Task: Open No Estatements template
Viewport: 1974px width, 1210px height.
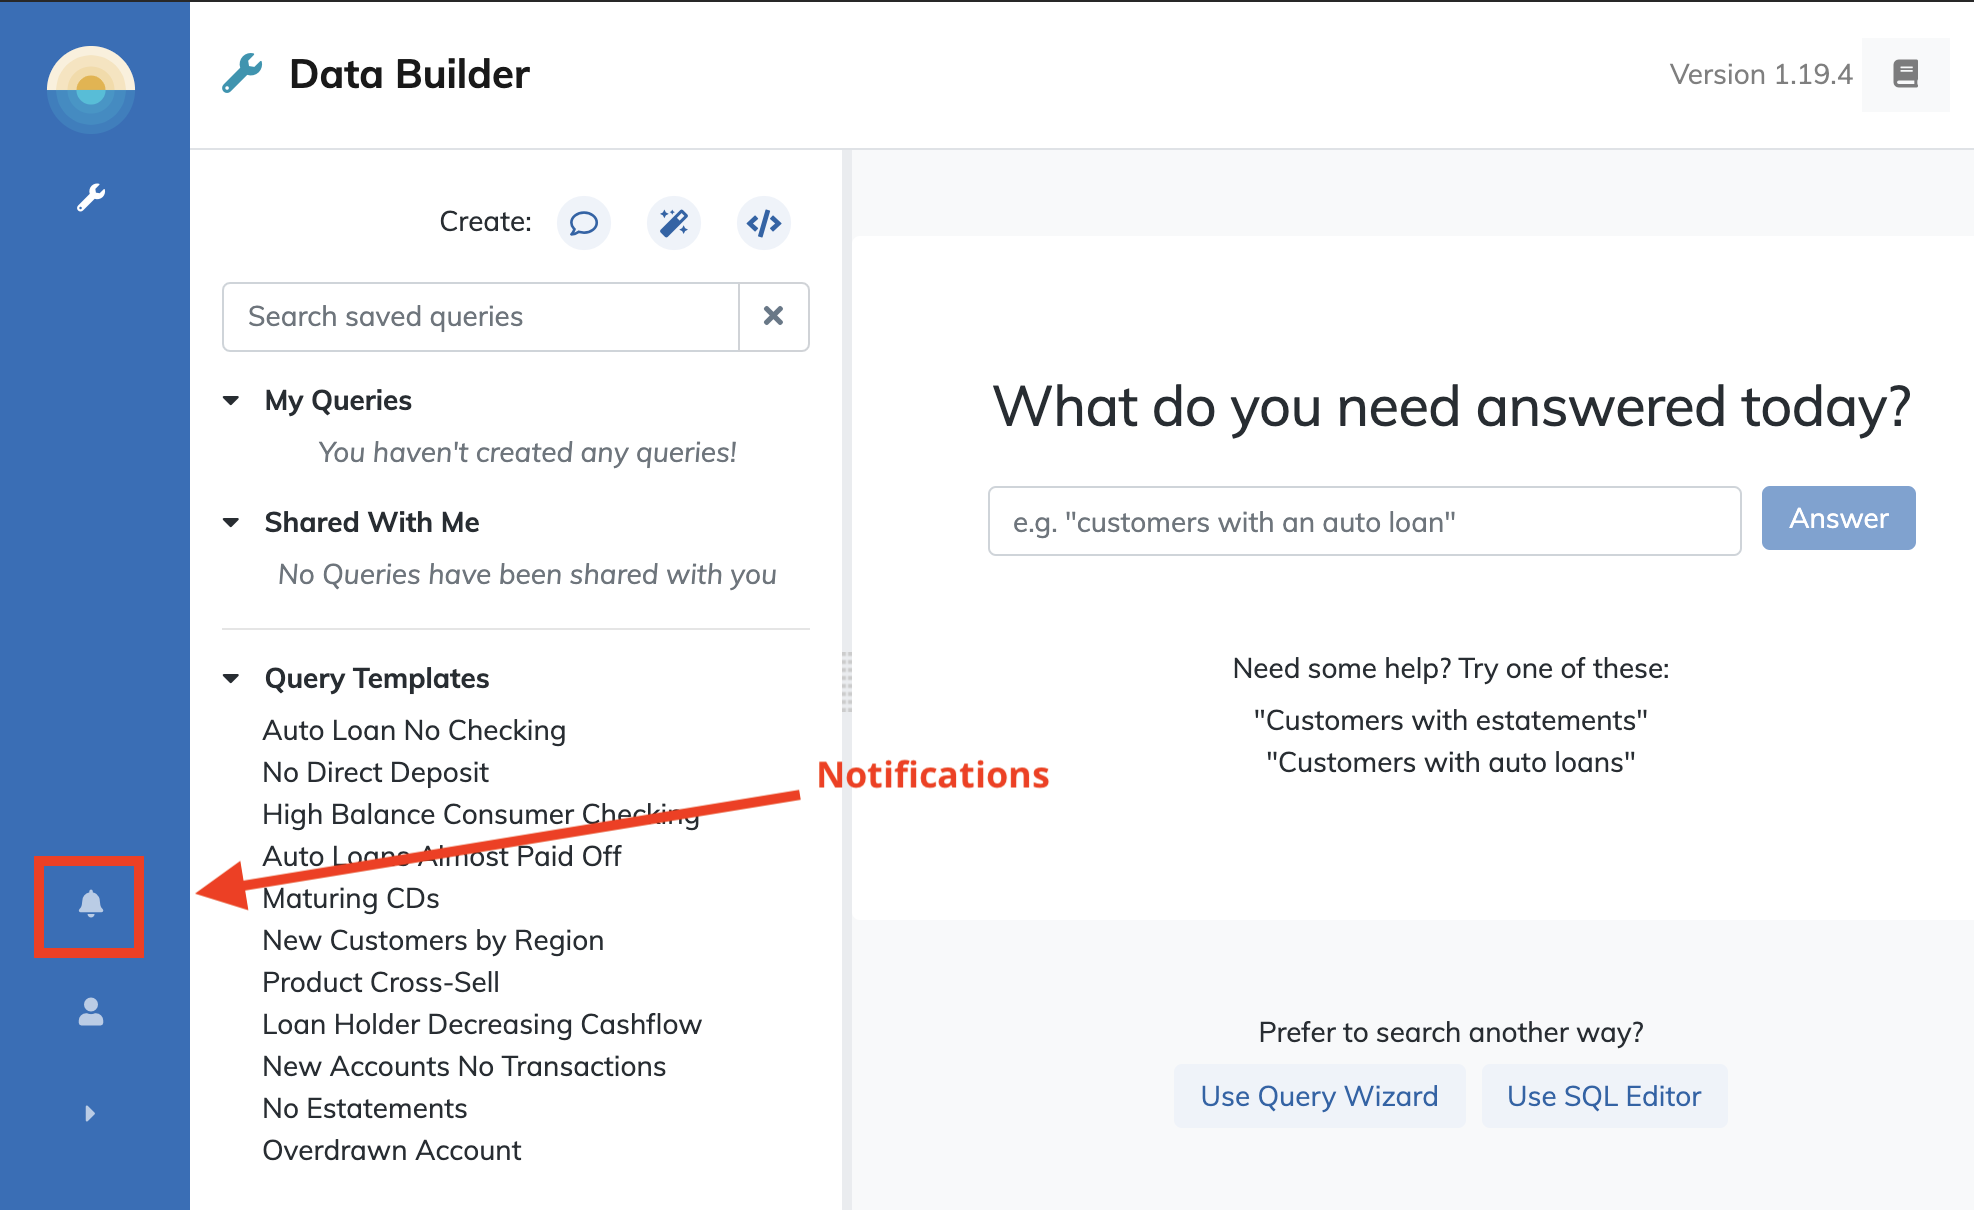Action: point(365,1108)
